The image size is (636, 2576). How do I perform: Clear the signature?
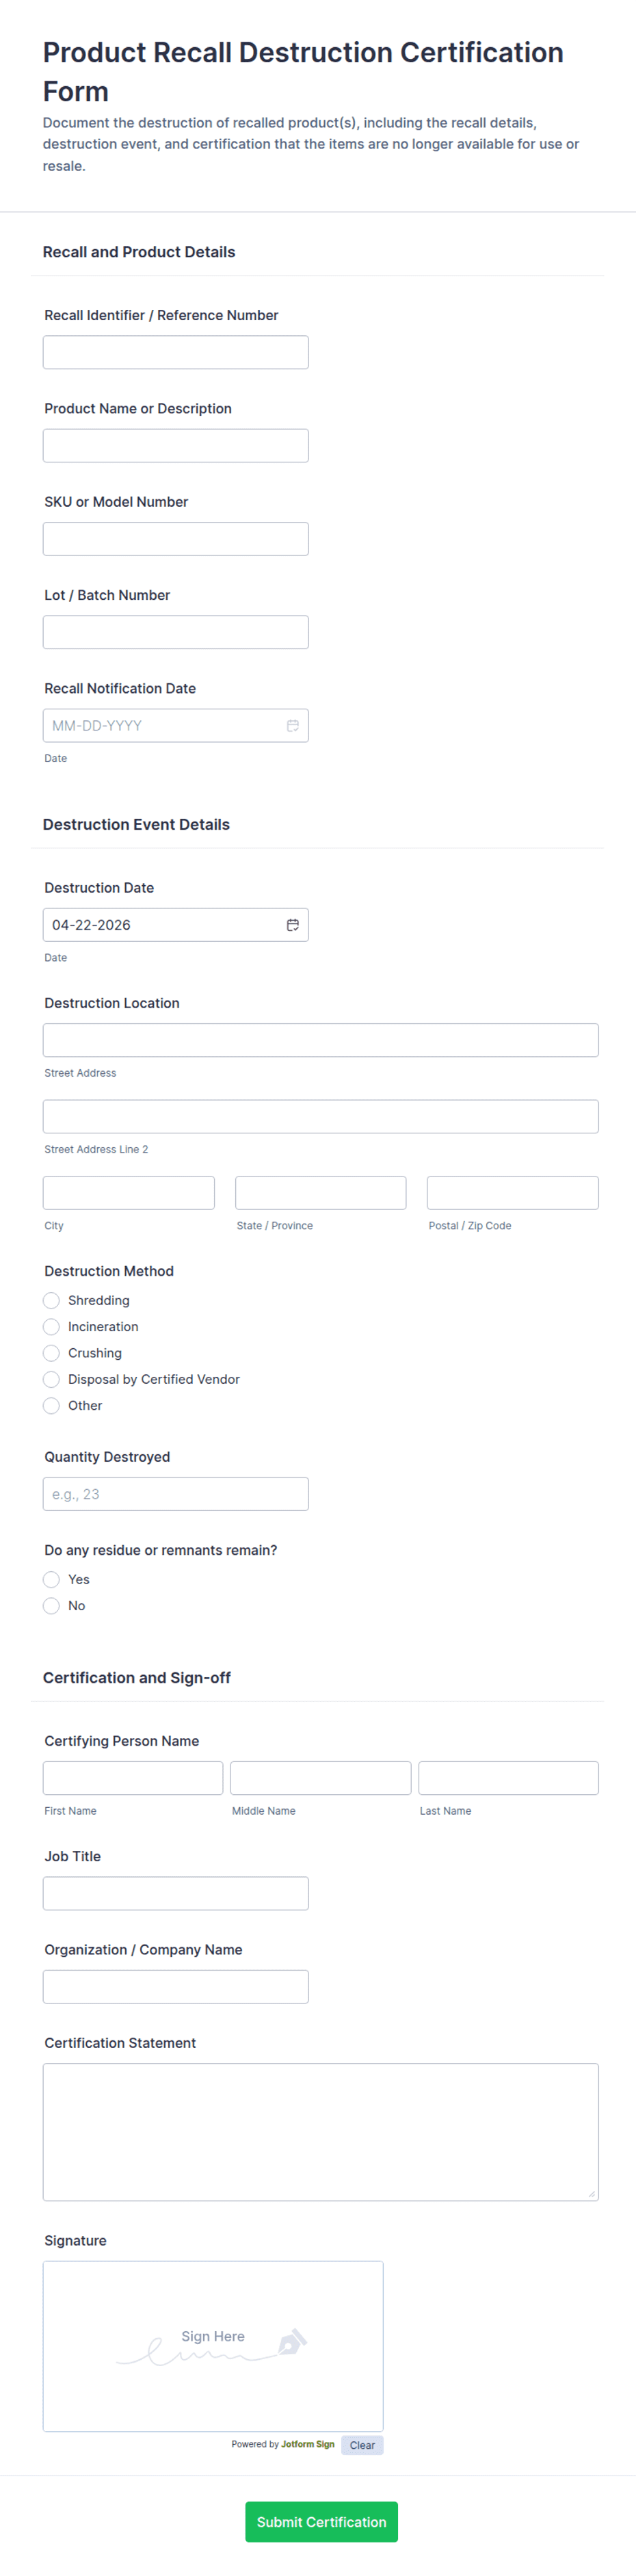(x=362, y=2444)
